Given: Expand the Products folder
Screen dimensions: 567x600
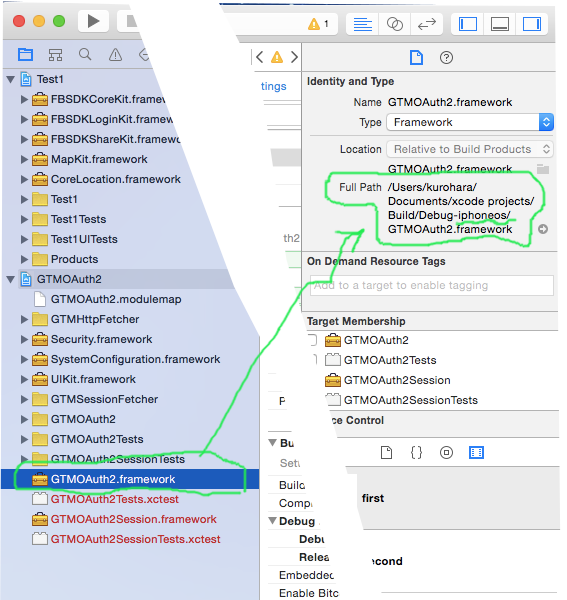Looking at the screenshot, I should (24, 259).
